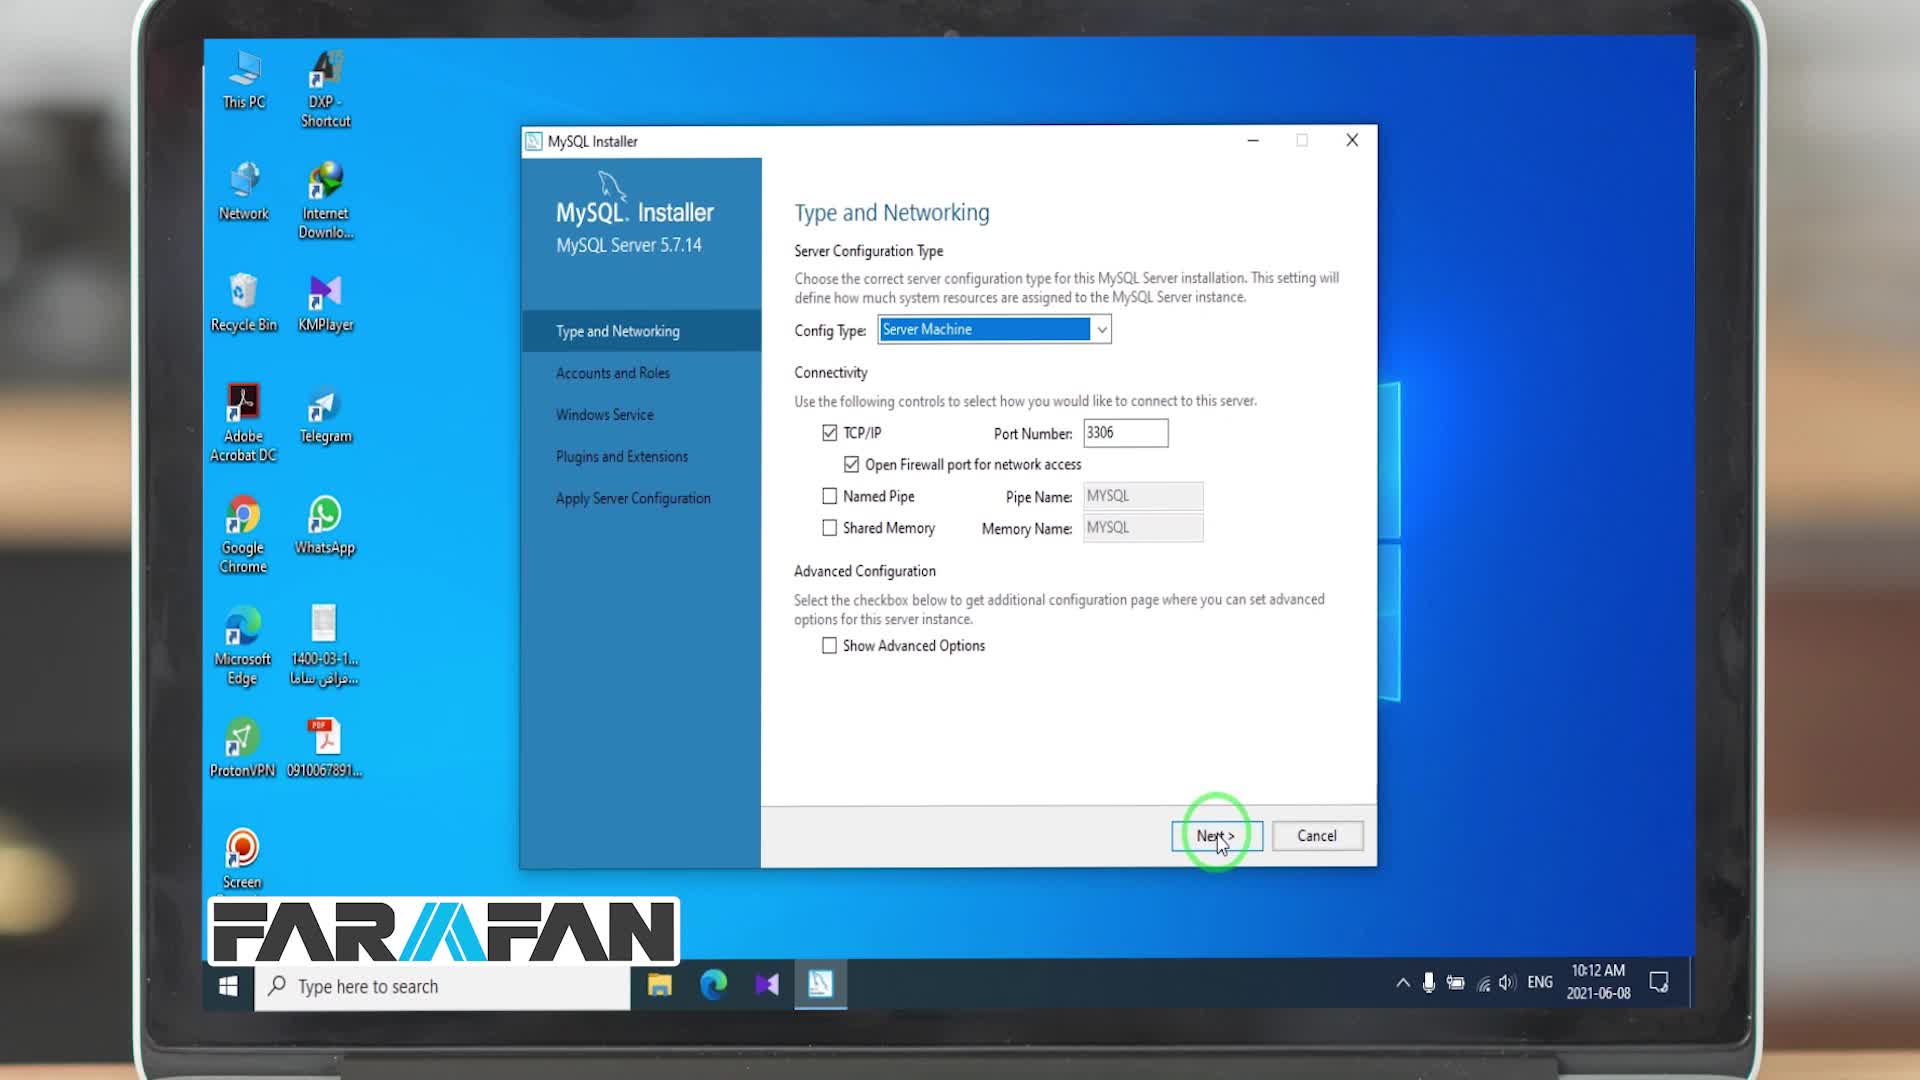Enable the Named Pipe checkbox
Viewport: 1920px width, 1080px height.
[x=830, y=496]
